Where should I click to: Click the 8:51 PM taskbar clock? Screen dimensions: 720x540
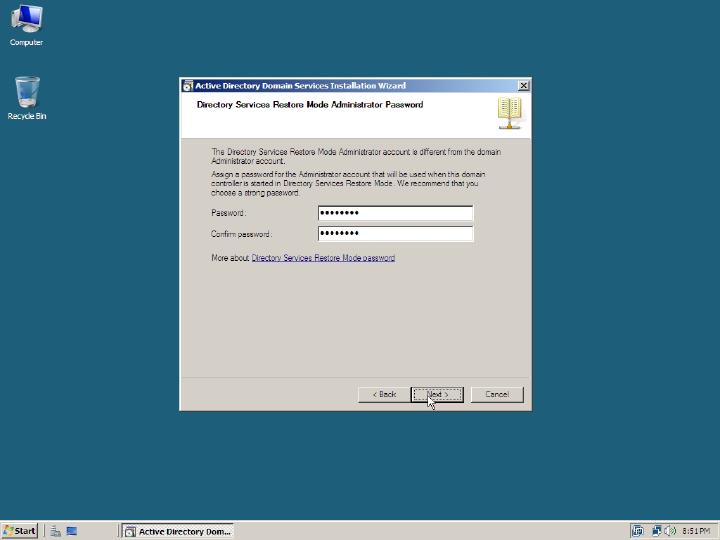click(696, 531)
